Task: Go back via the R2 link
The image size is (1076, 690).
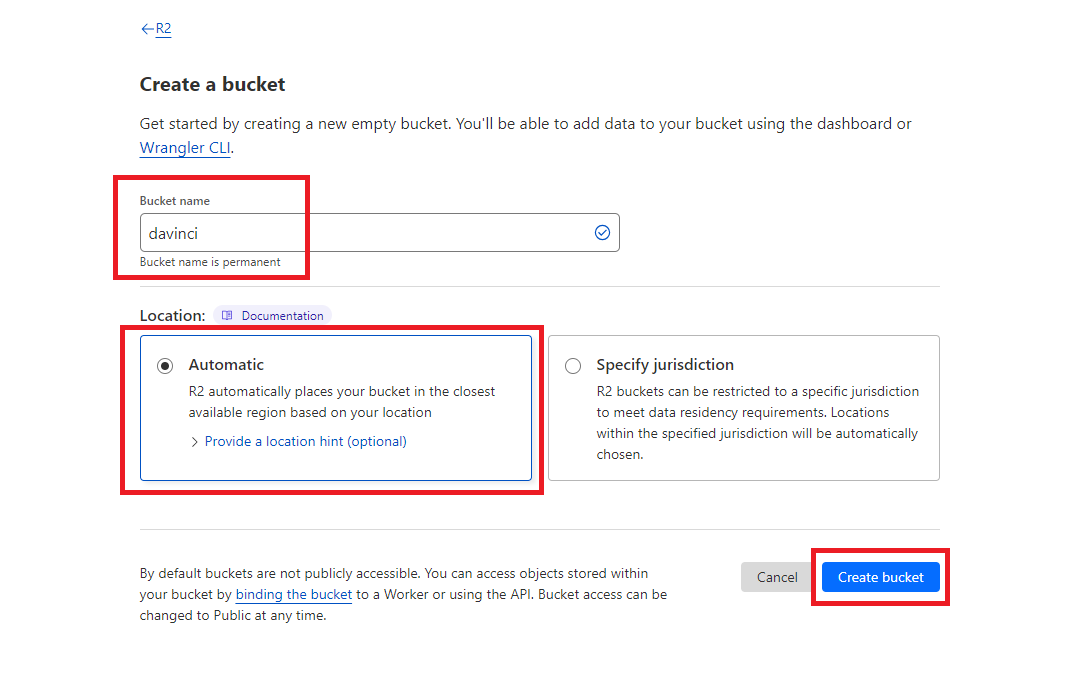Action: [x=163, y=29]
